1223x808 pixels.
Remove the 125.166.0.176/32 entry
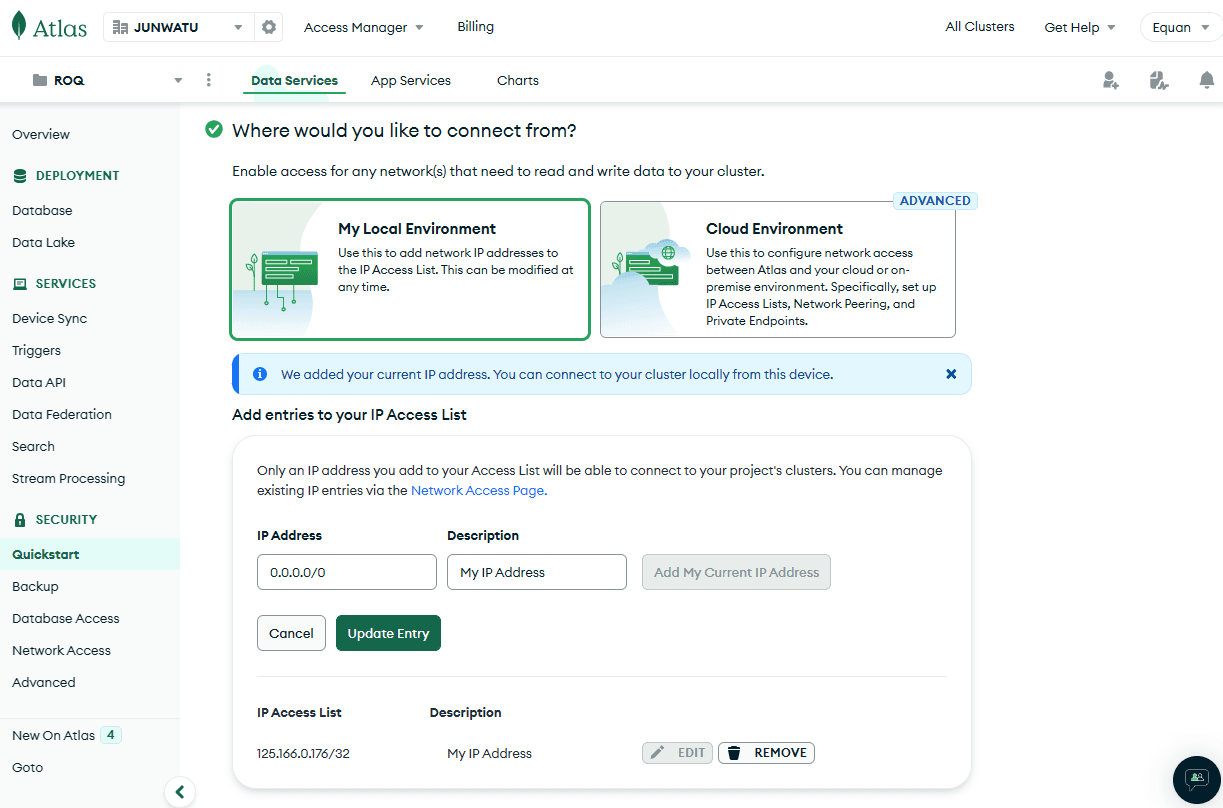(x=766, y=753)
